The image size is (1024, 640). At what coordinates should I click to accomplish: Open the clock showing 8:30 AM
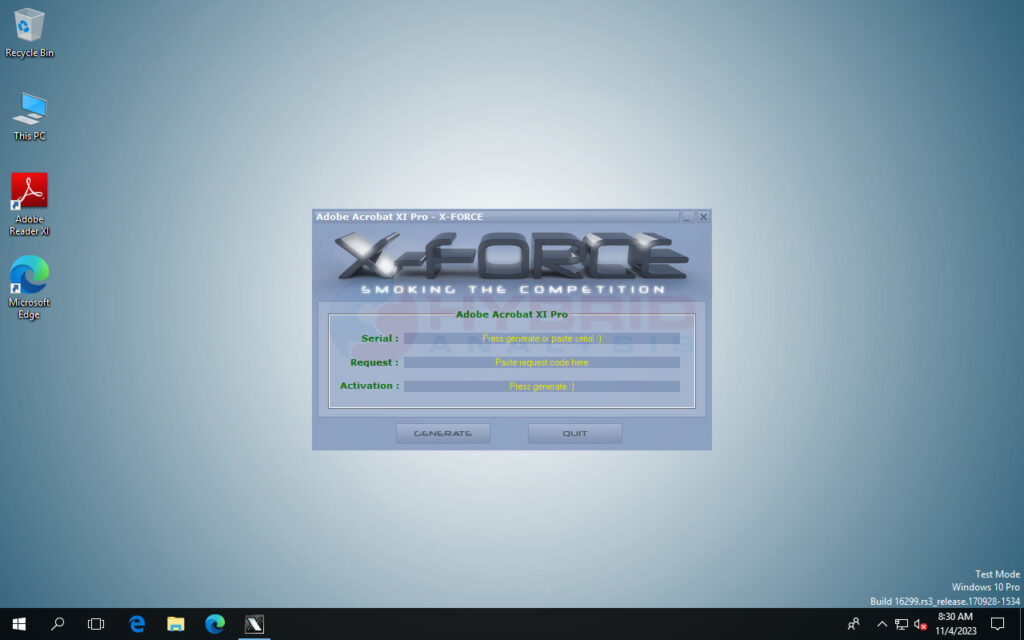955,624
